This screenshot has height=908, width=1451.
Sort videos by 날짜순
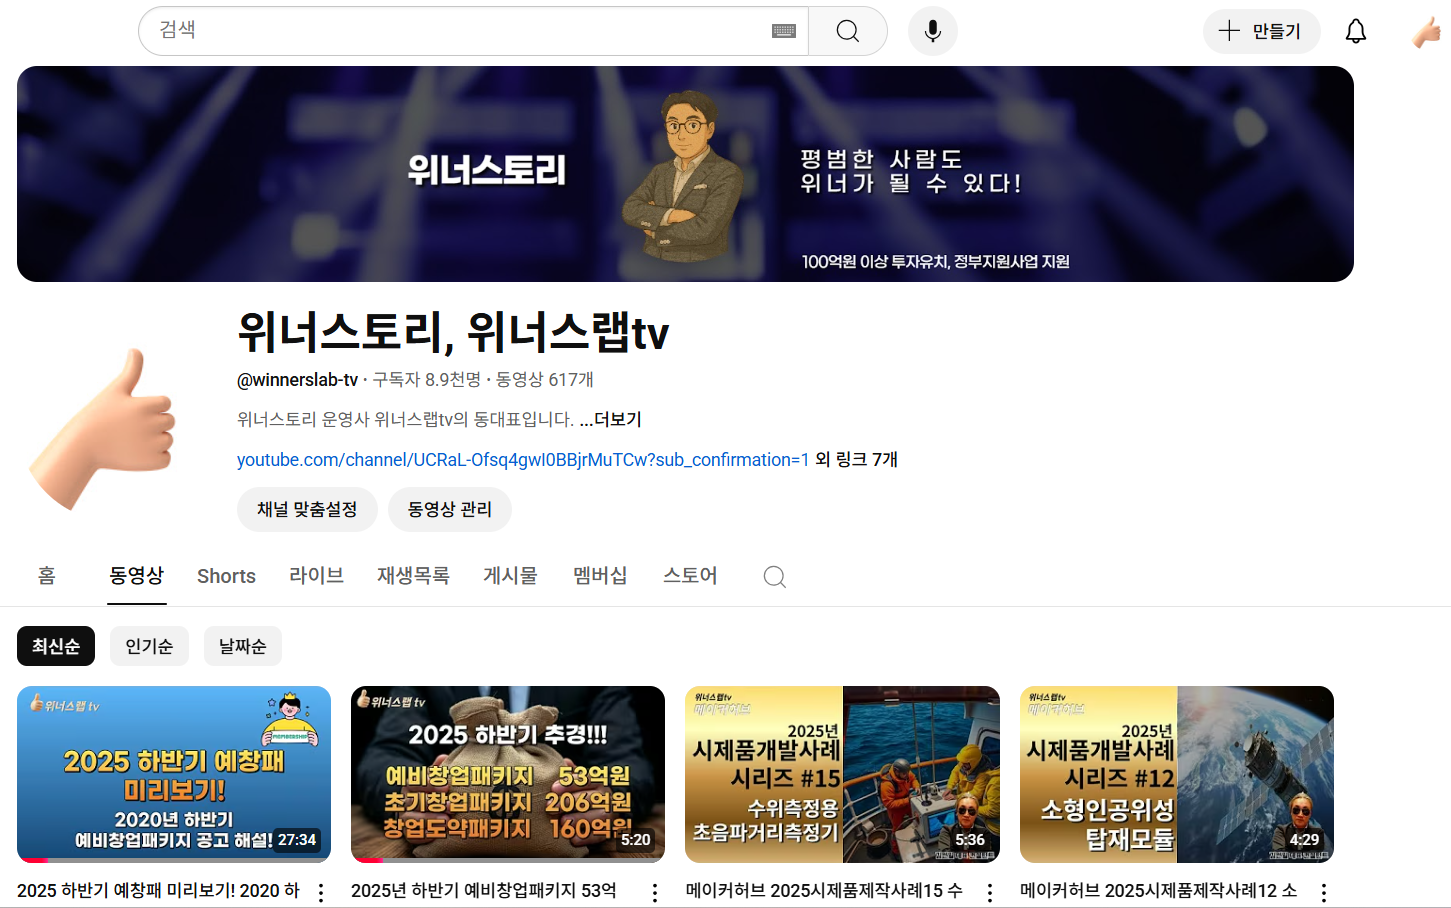coord(243,646)
